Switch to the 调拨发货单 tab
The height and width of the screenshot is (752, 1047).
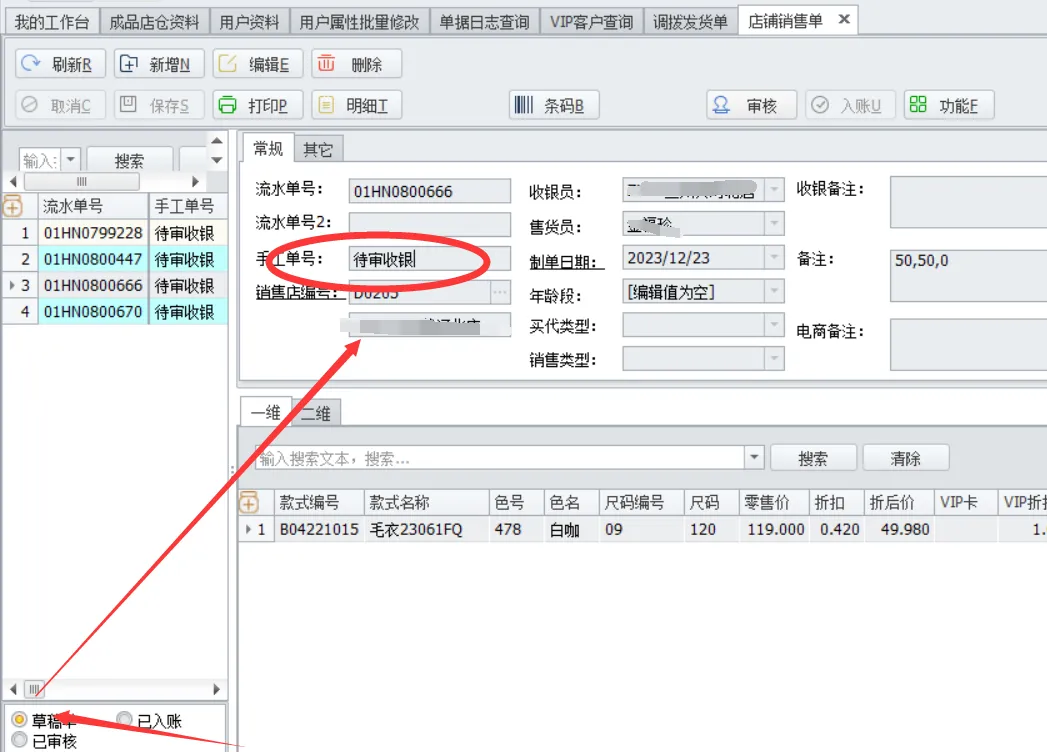coord(690,21)
